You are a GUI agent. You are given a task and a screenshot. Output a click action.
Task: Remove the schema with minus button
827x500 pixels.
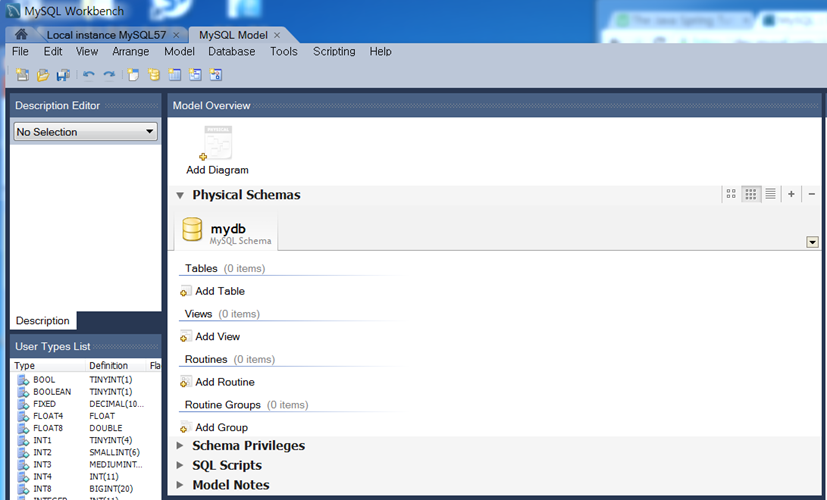tap(812, 194)
